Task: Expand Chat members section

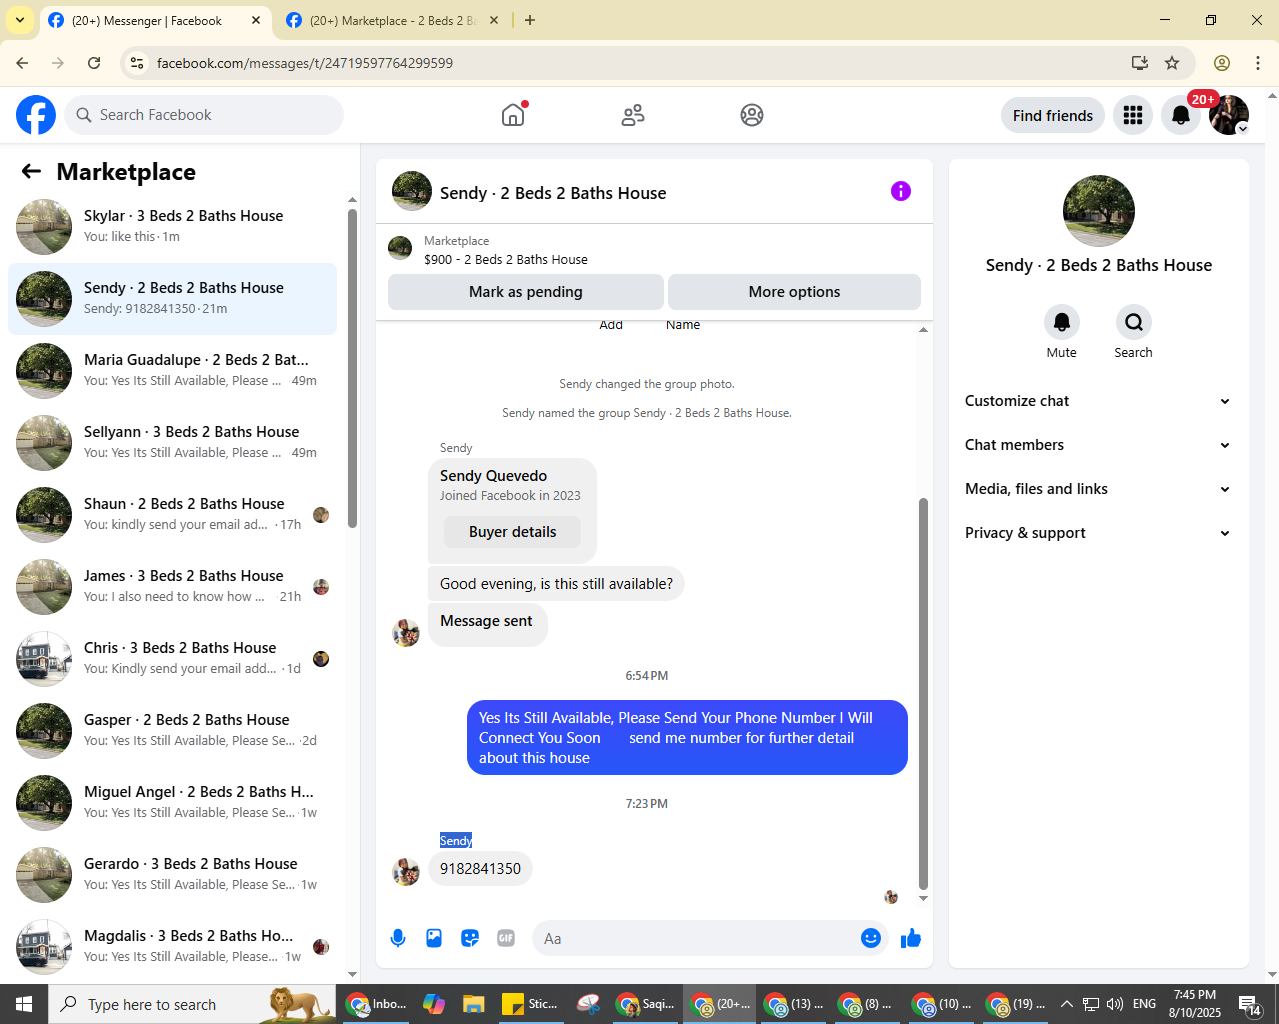Action: 1098,445
